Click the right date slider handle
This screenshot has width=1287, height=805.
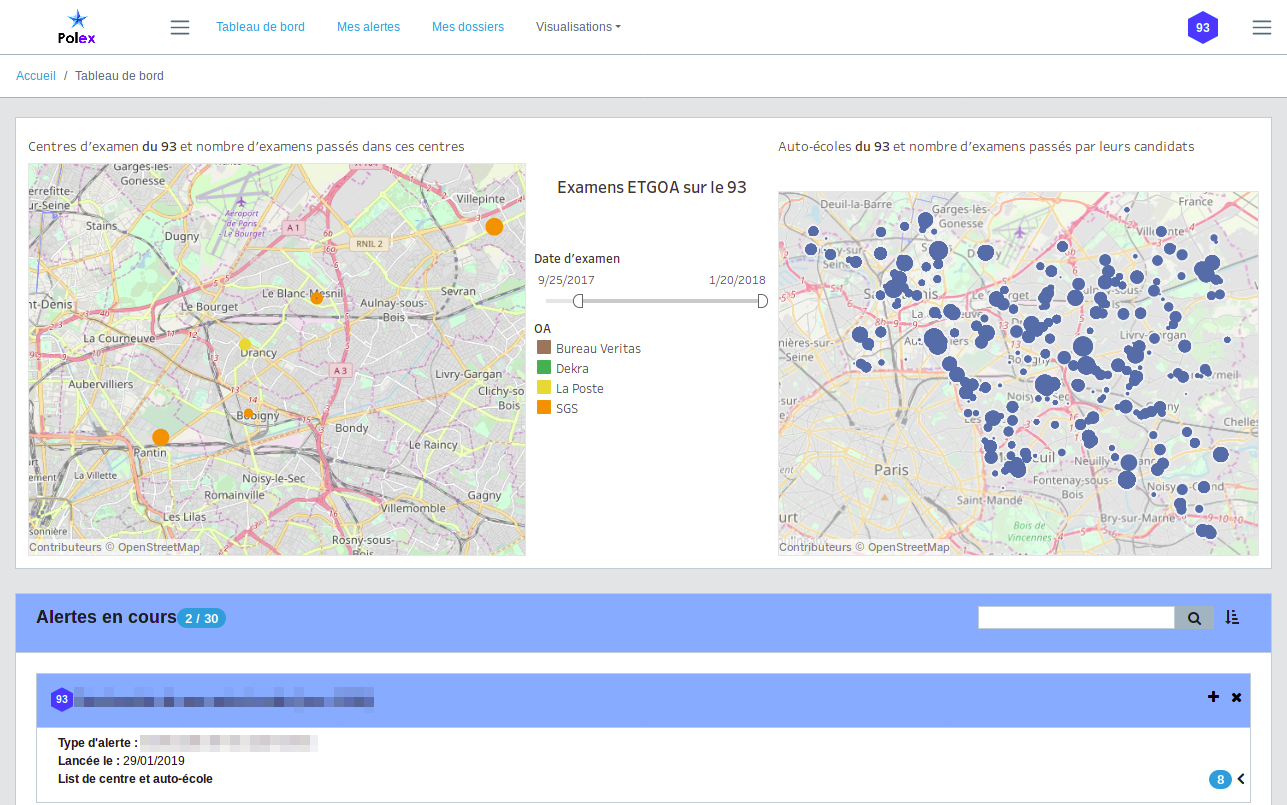pyautogui.click(x=762, y=301)
